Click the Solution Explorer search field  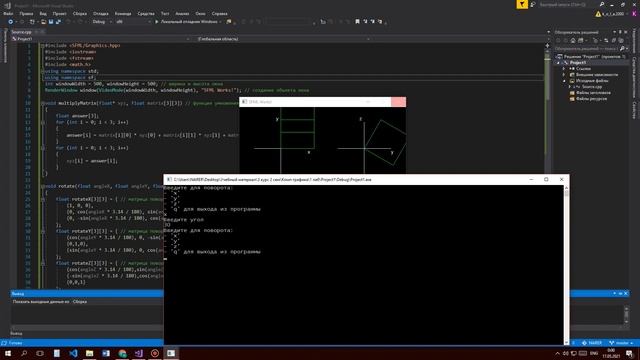pyautogui.click(x=586, y=48)
